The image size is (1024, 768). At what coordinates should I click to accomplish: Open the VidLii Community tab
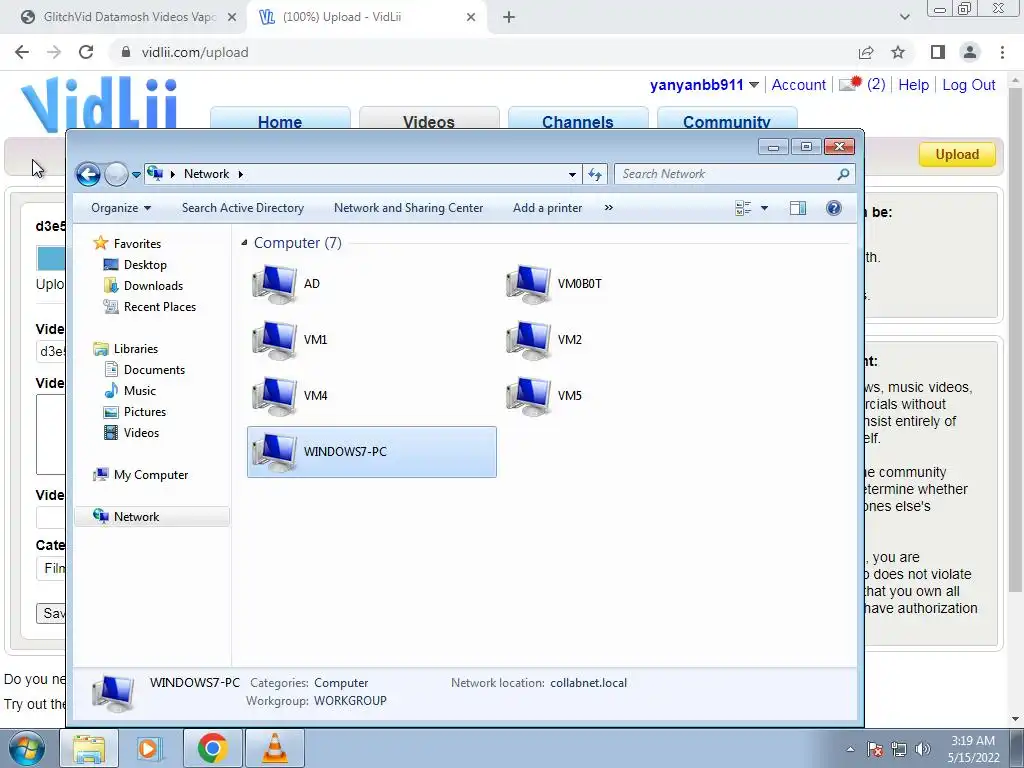coord(726,119)
